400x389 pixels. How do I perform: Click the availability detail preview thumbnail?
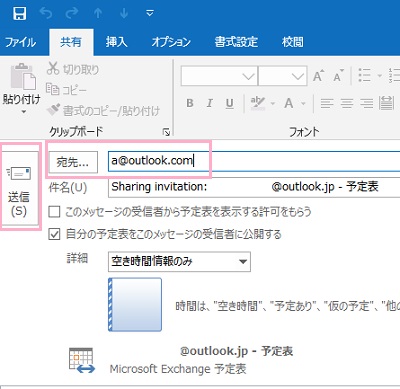pyautogui.click(x=135, y=305)
